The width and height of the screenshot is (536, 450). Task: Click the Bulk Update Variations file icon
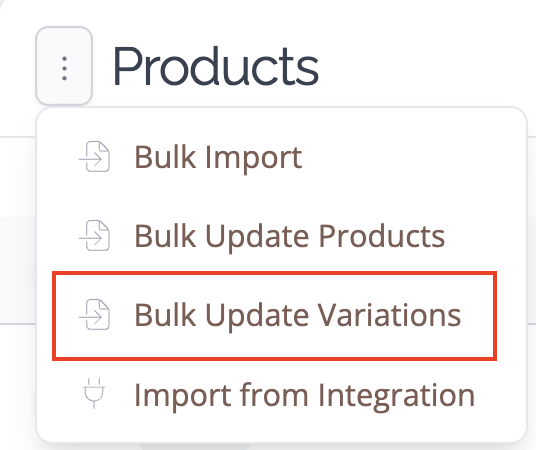(x=94, y=315)
